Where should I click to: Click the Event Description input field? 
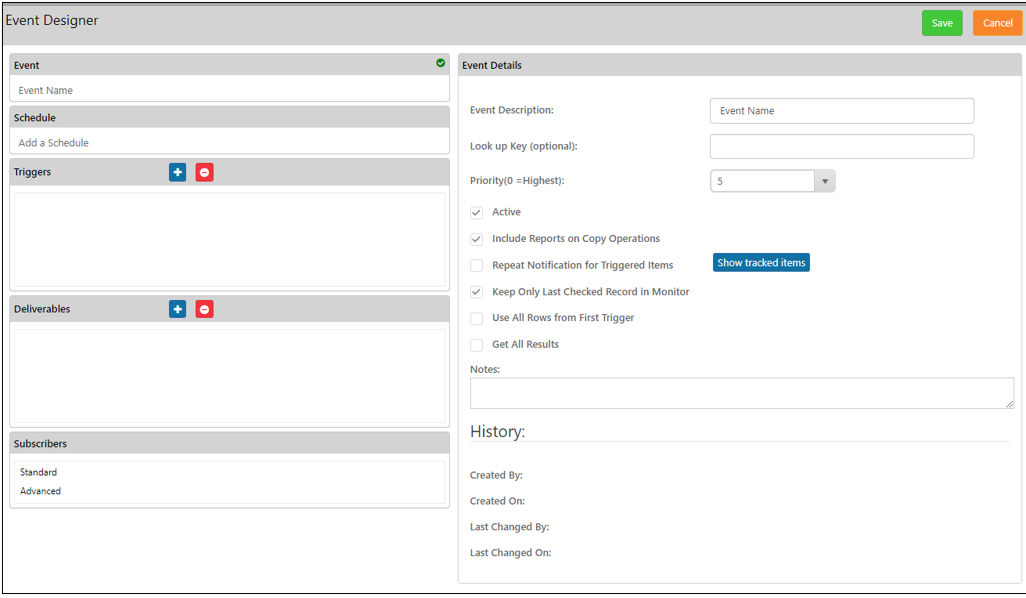point(841,111)
